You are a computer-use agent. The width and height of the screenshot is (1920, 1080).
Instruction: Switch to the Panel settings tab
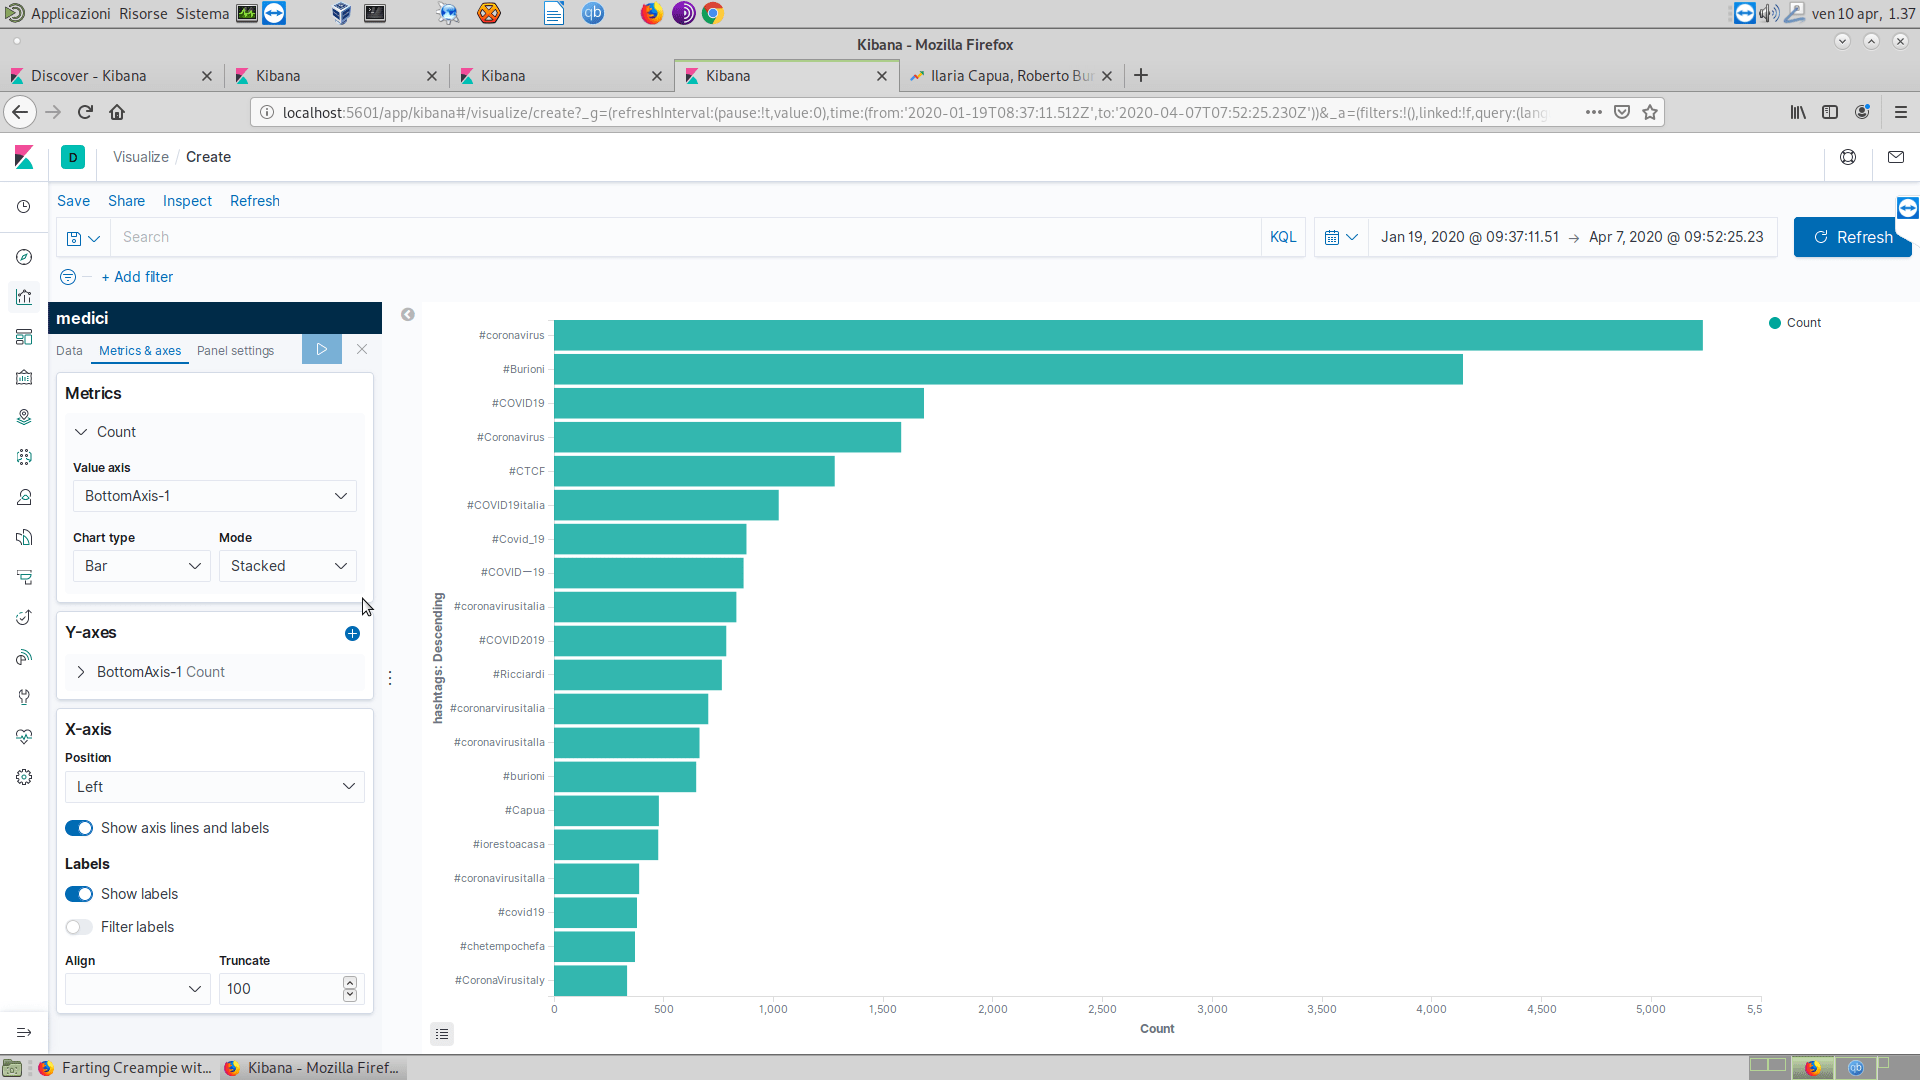pos(235,351)
